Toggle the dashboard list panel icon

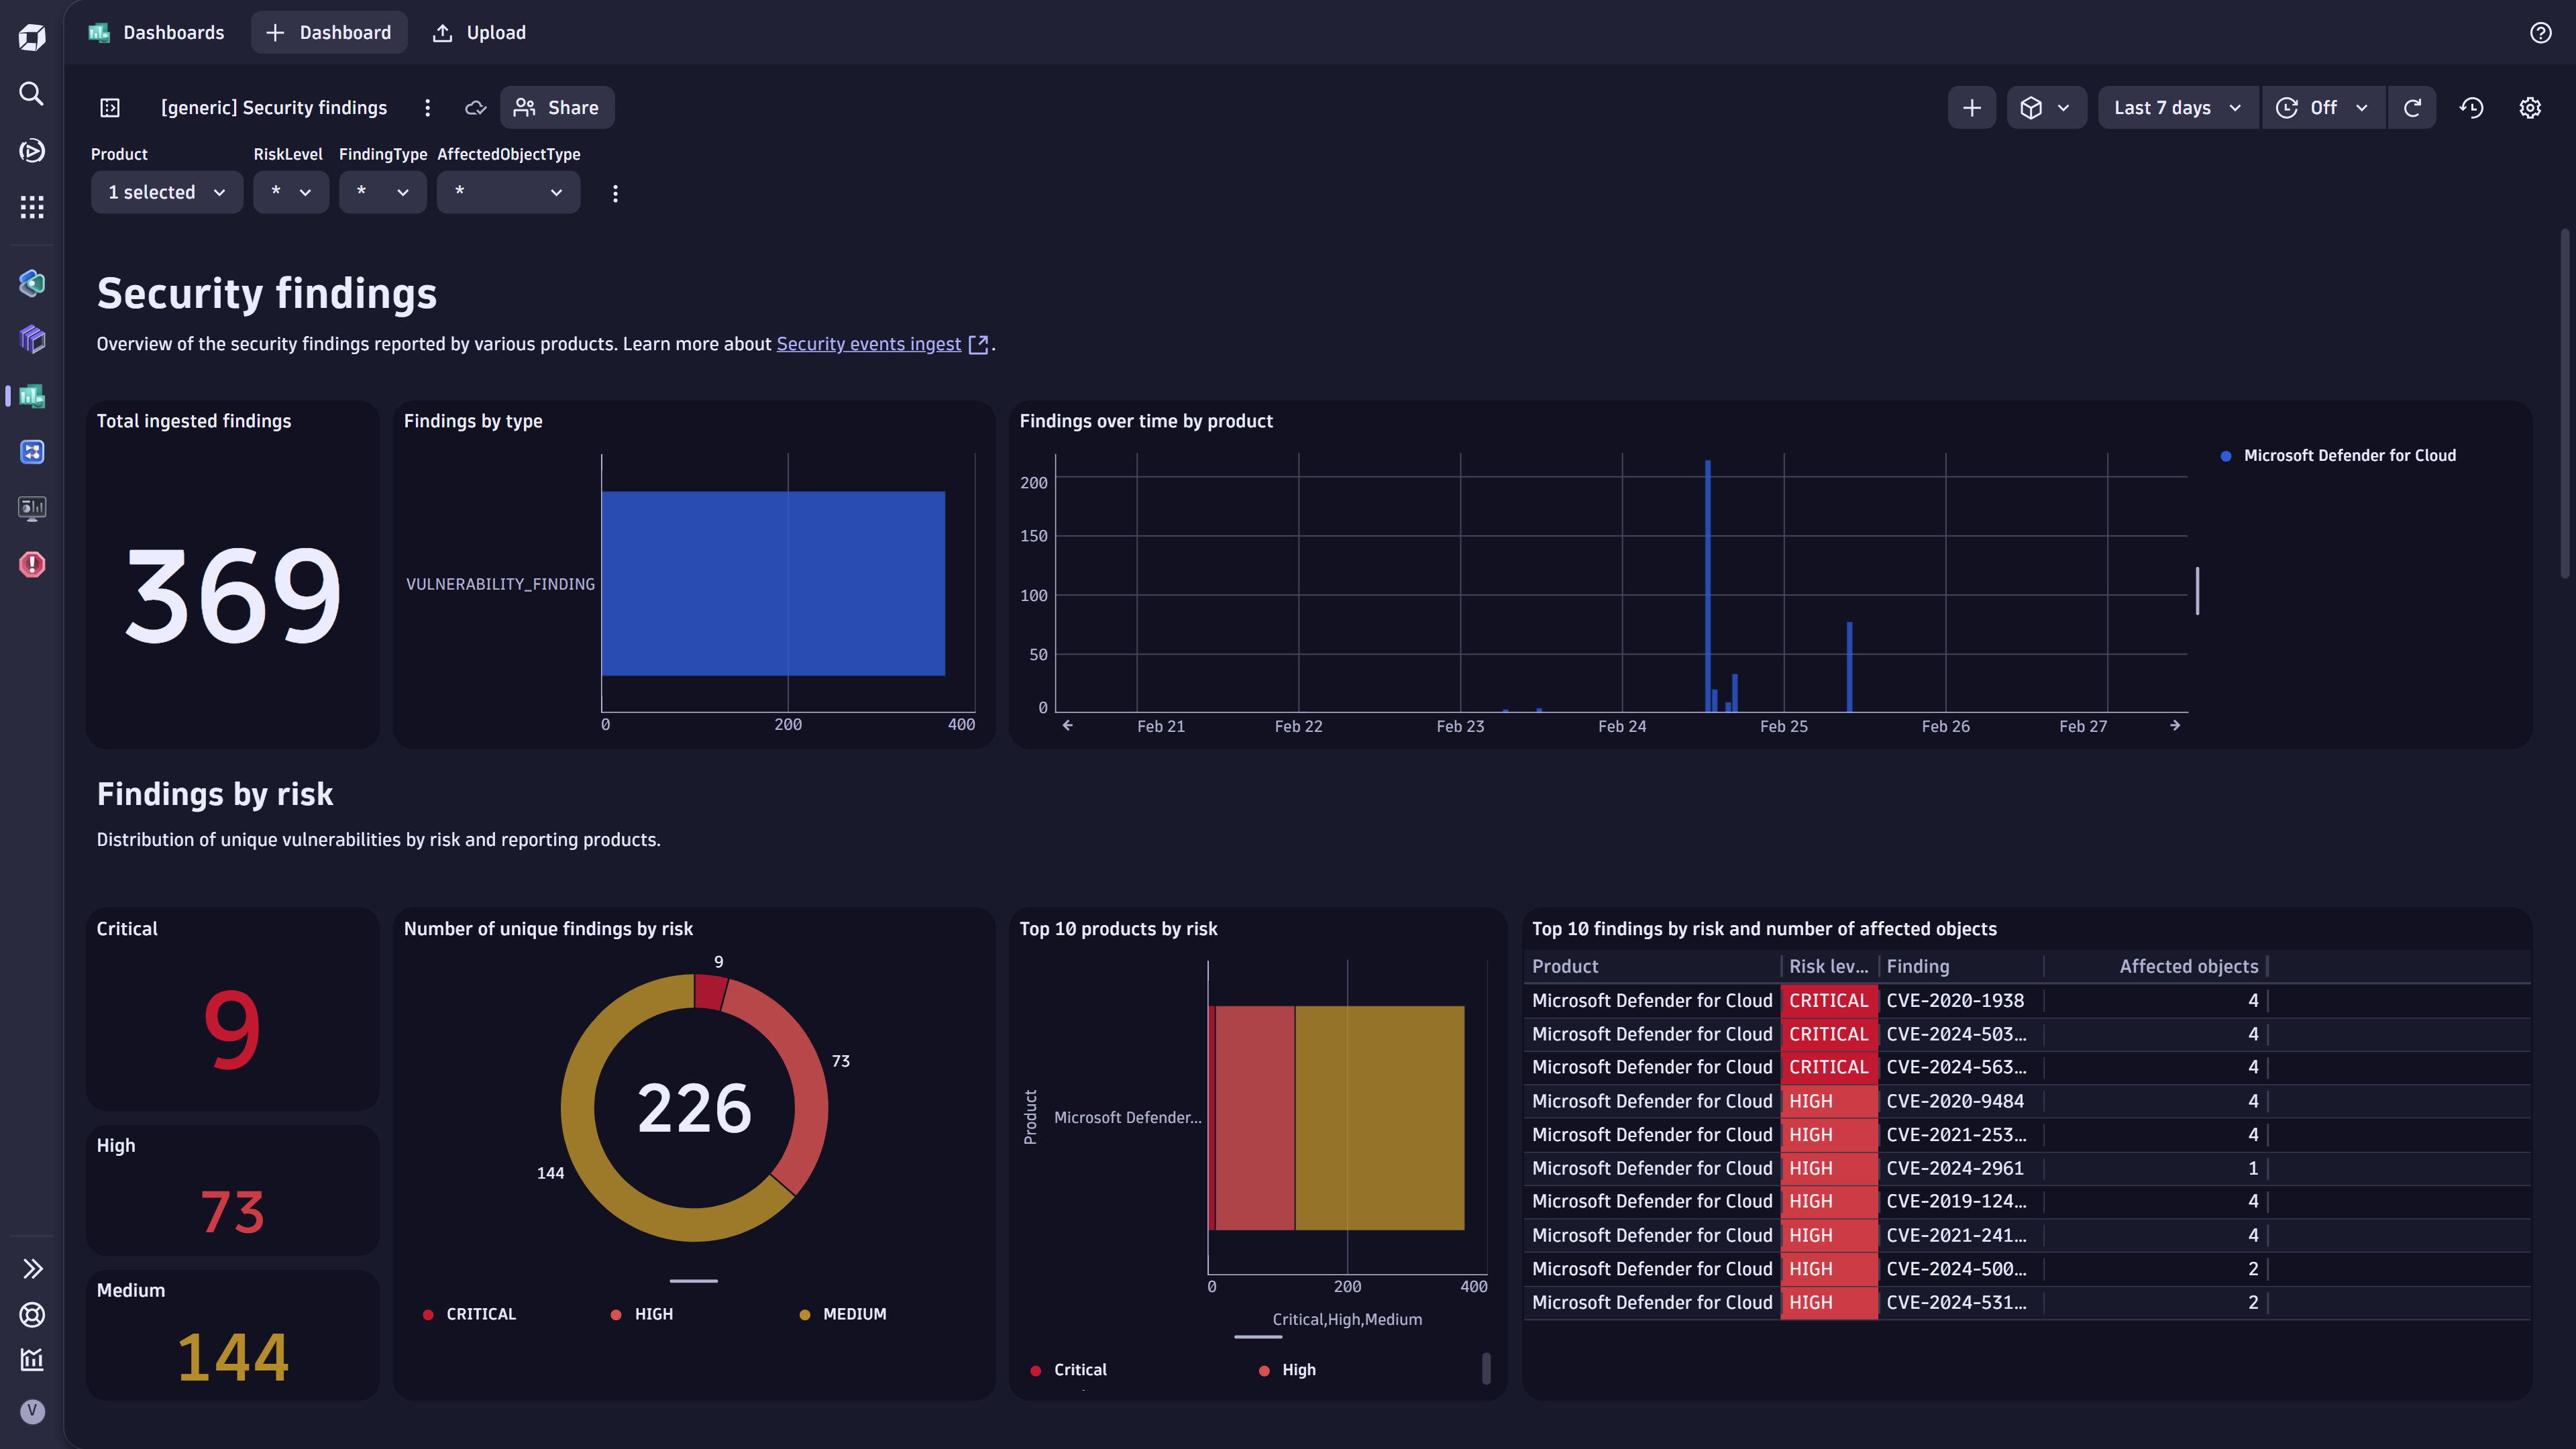(110, 108)
